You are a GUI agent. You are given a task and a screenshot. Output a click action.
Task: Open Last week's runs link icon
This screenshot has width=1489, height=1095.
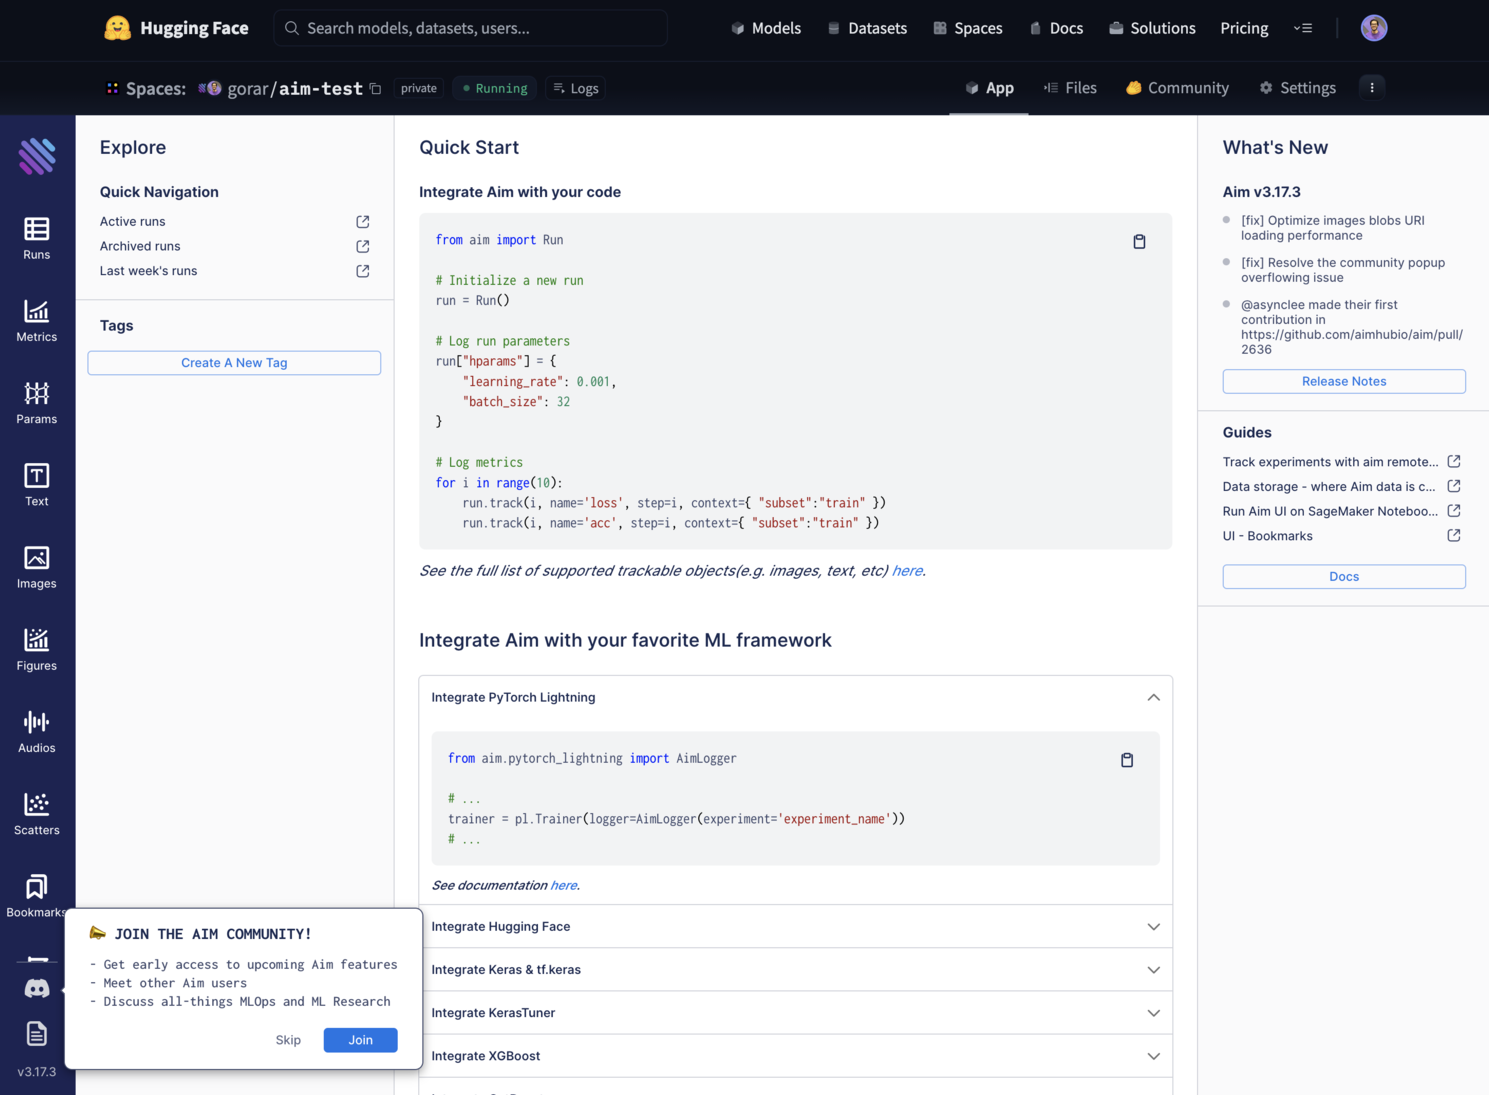coord(363,271)
